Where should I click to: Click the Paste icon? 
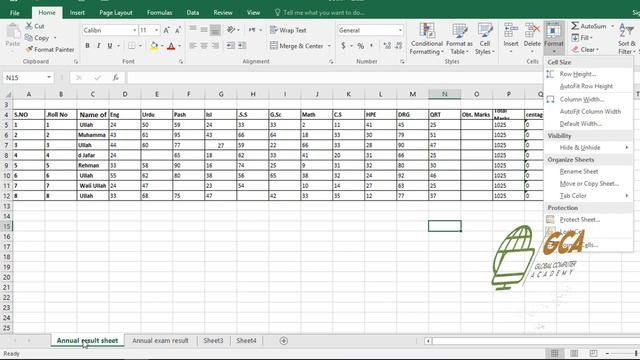coord(13,31)
